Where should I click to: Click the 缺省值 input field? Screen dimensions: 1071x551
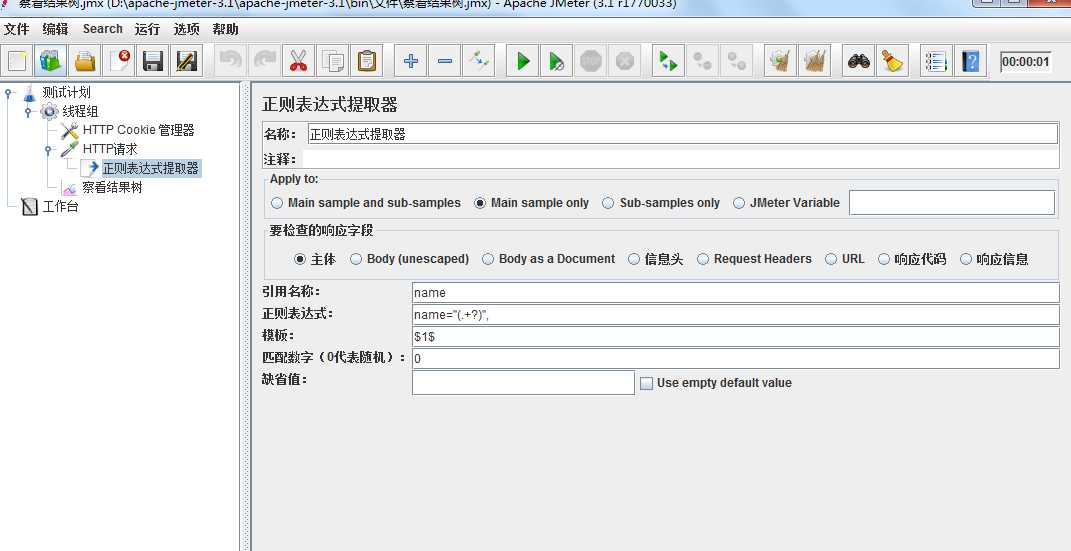tap(523, 382)
